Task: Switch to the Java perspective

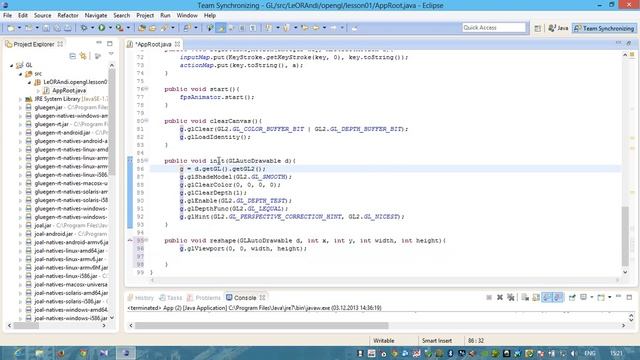Action: (x=558, y=28)
